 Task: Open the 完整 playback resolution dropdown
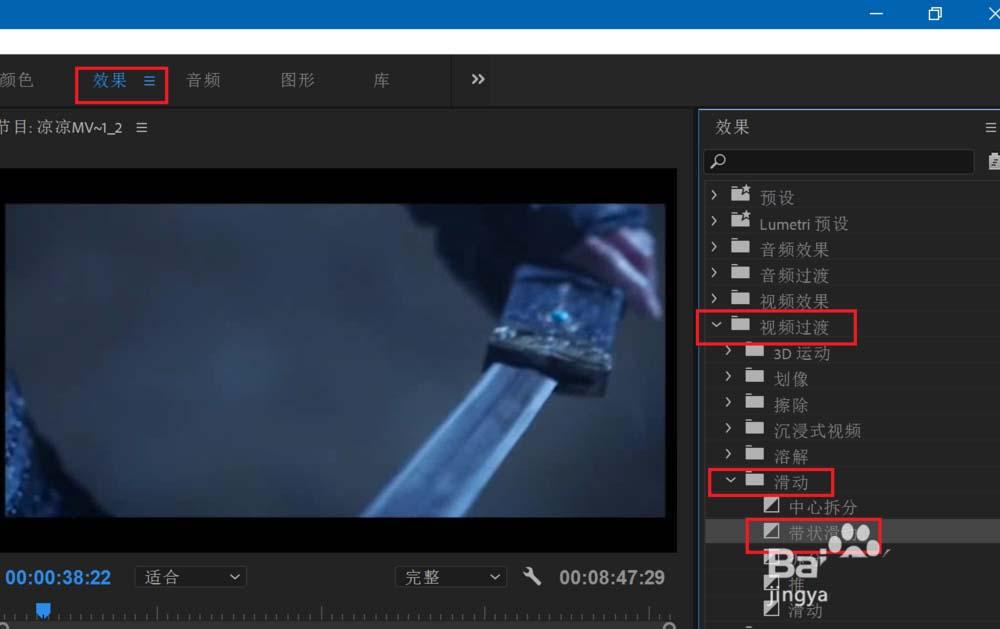(450, 577)
